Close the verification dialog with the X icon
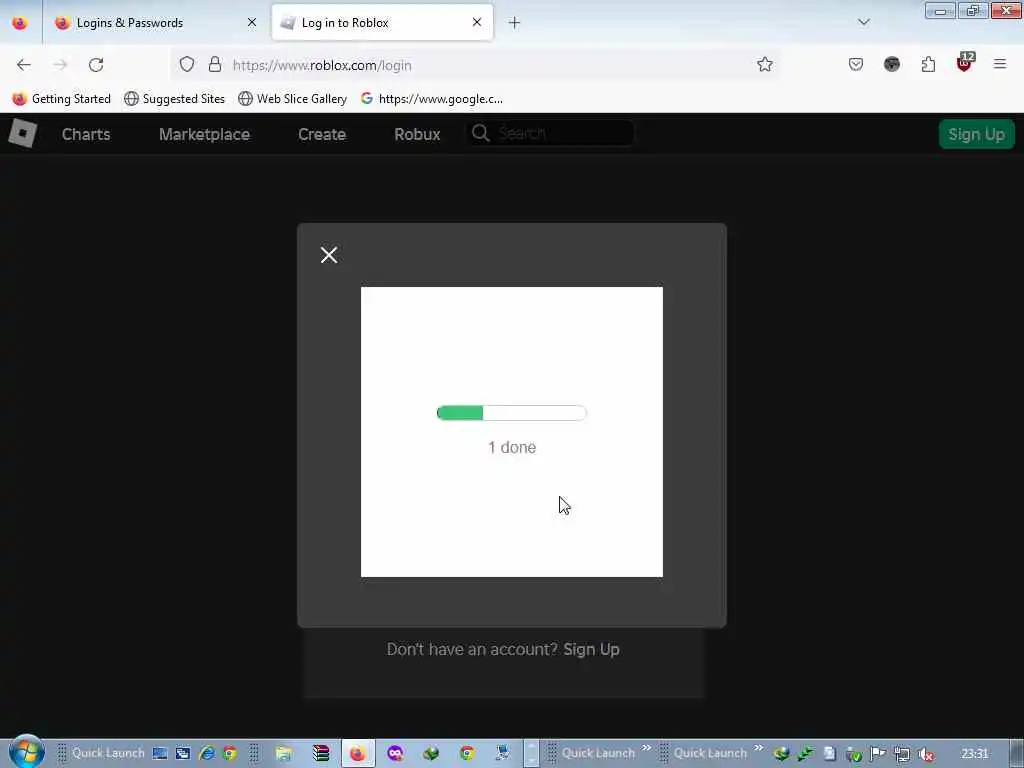 pos(329,255)
